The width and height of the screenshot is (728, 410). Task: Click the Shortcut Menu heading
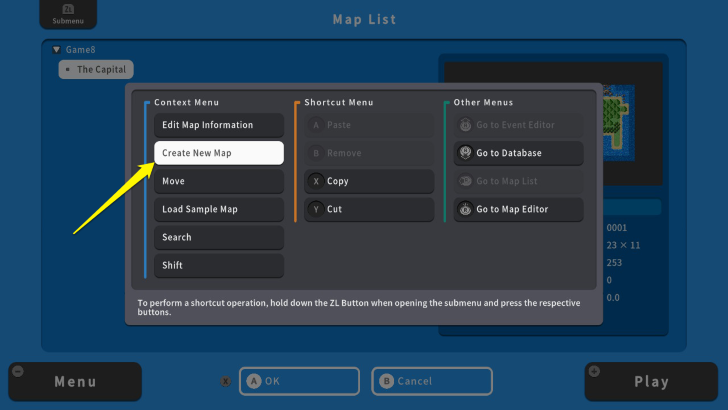pos(339,102)
